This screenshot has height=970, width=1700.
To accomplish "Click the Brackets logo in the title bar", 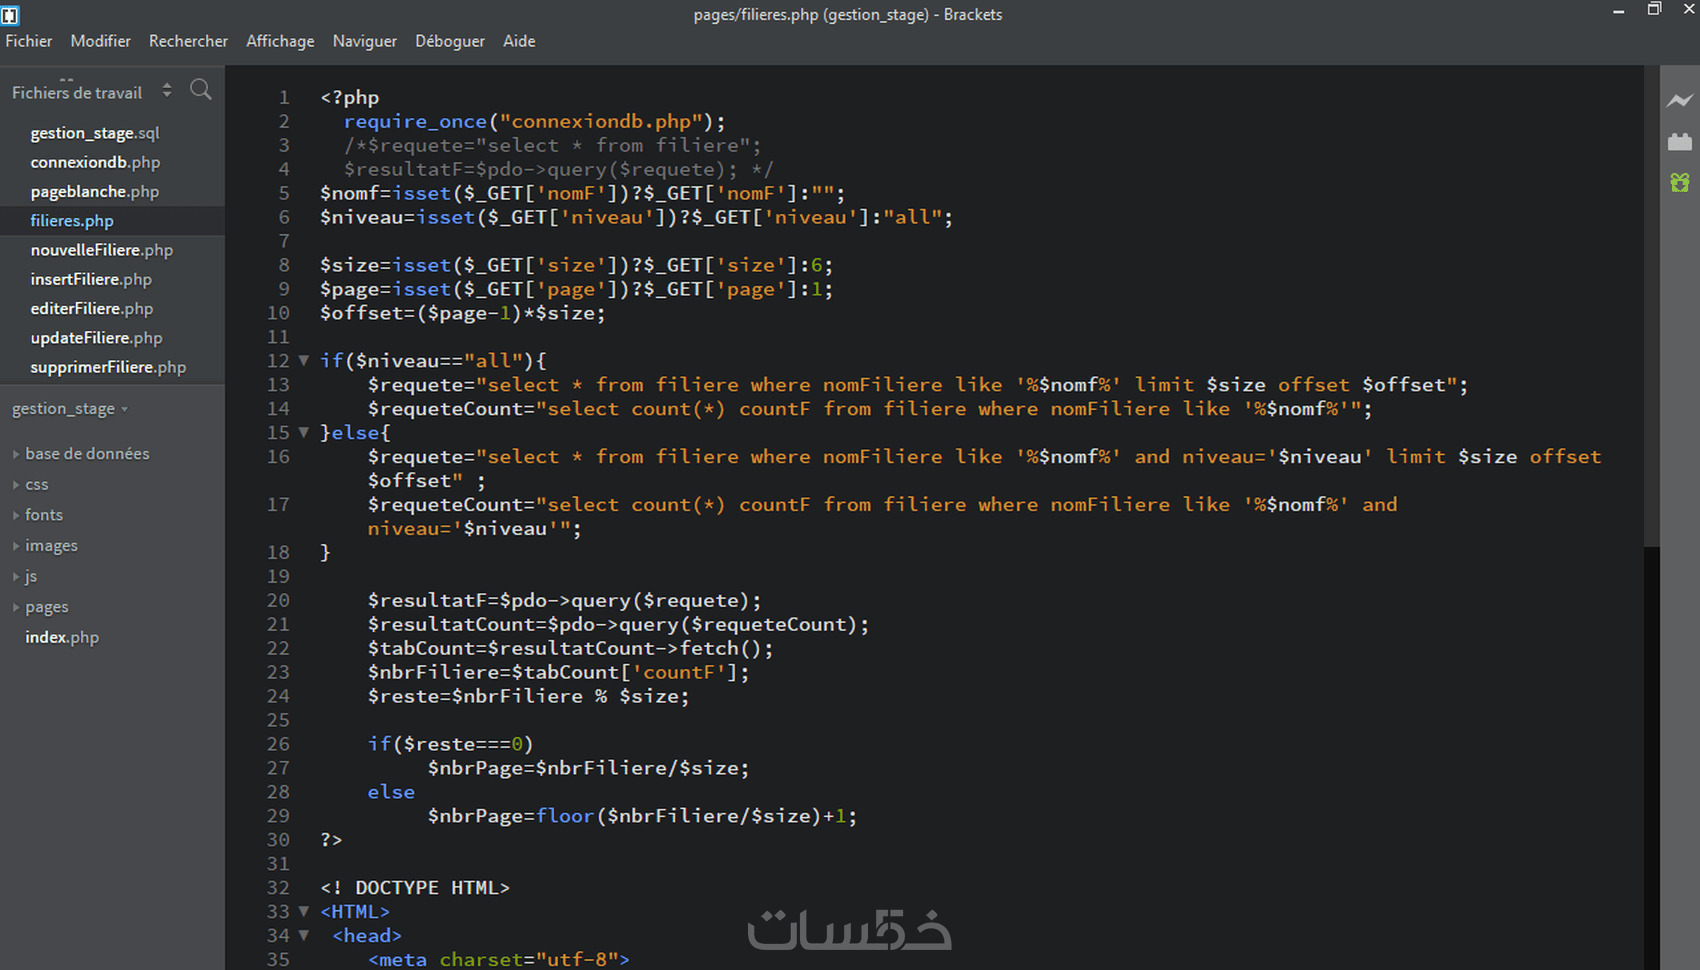I will coord(11,14).
